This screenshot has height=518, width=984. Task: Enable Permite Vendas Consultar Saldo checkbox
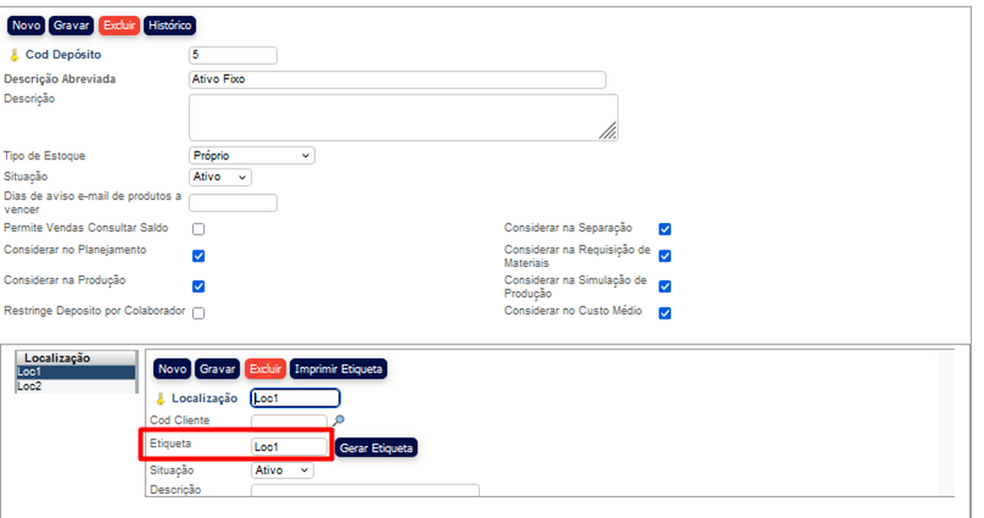(x=198, y=229)
